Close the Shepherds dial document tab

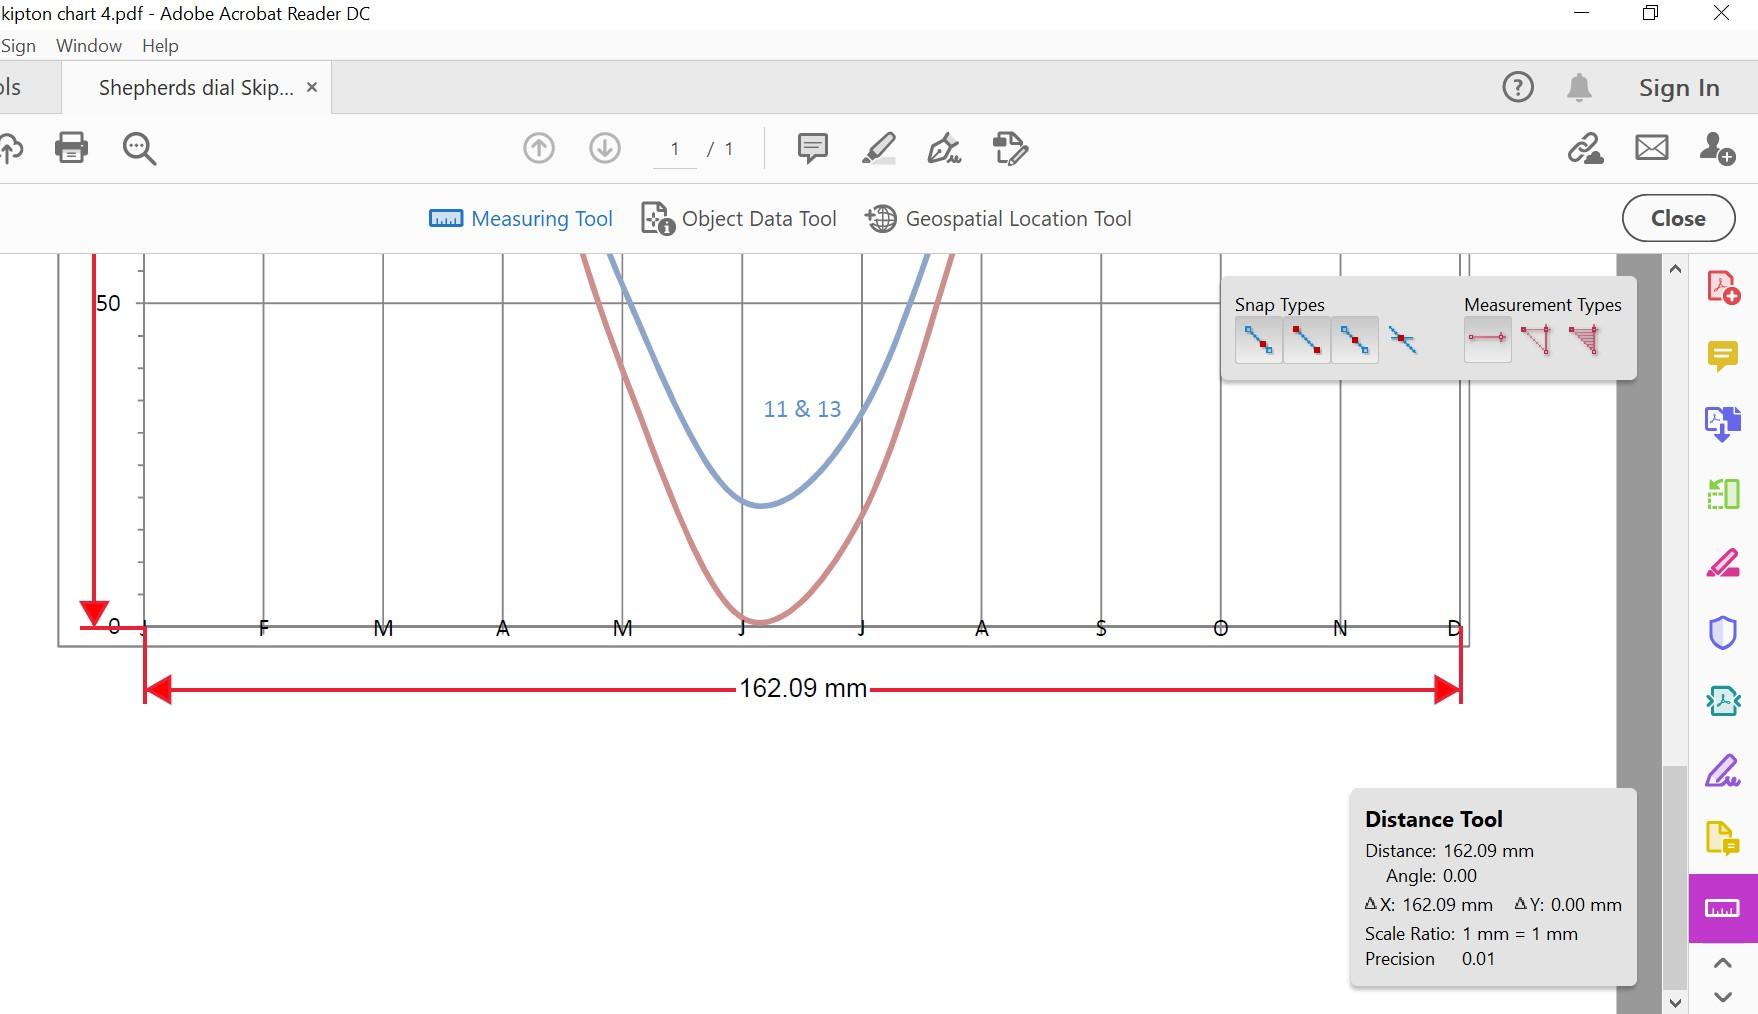(x=312, y=88)
